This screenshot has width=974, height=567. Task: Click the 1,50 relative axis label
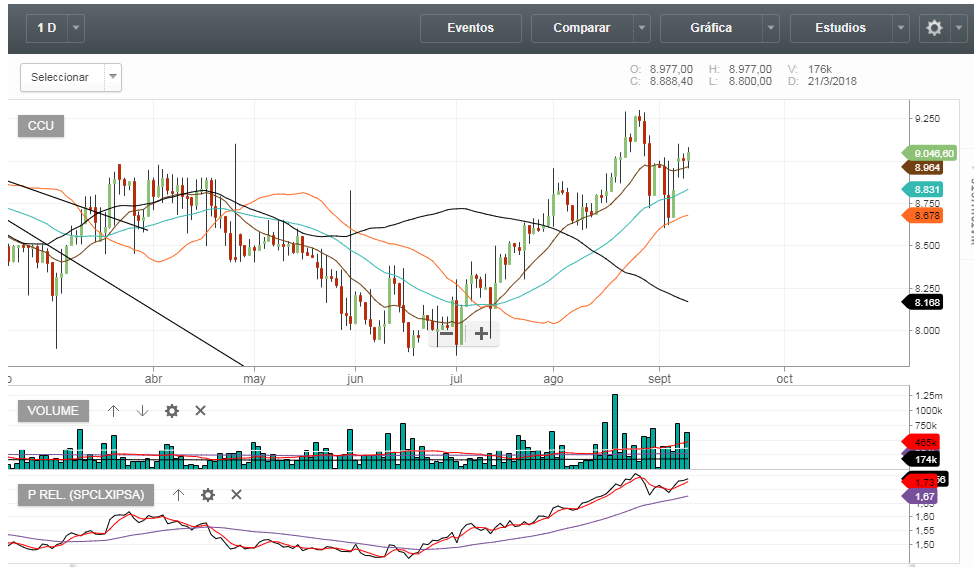[x=925, y=545]
